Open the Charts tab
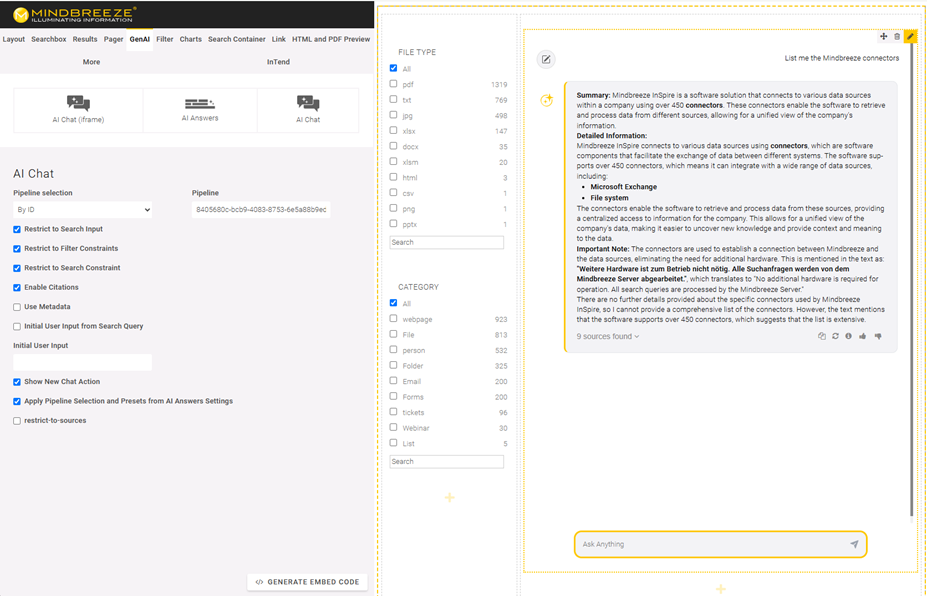Viewport: 927px width, 596px height. pyautogui.click(x=190, y=40)
